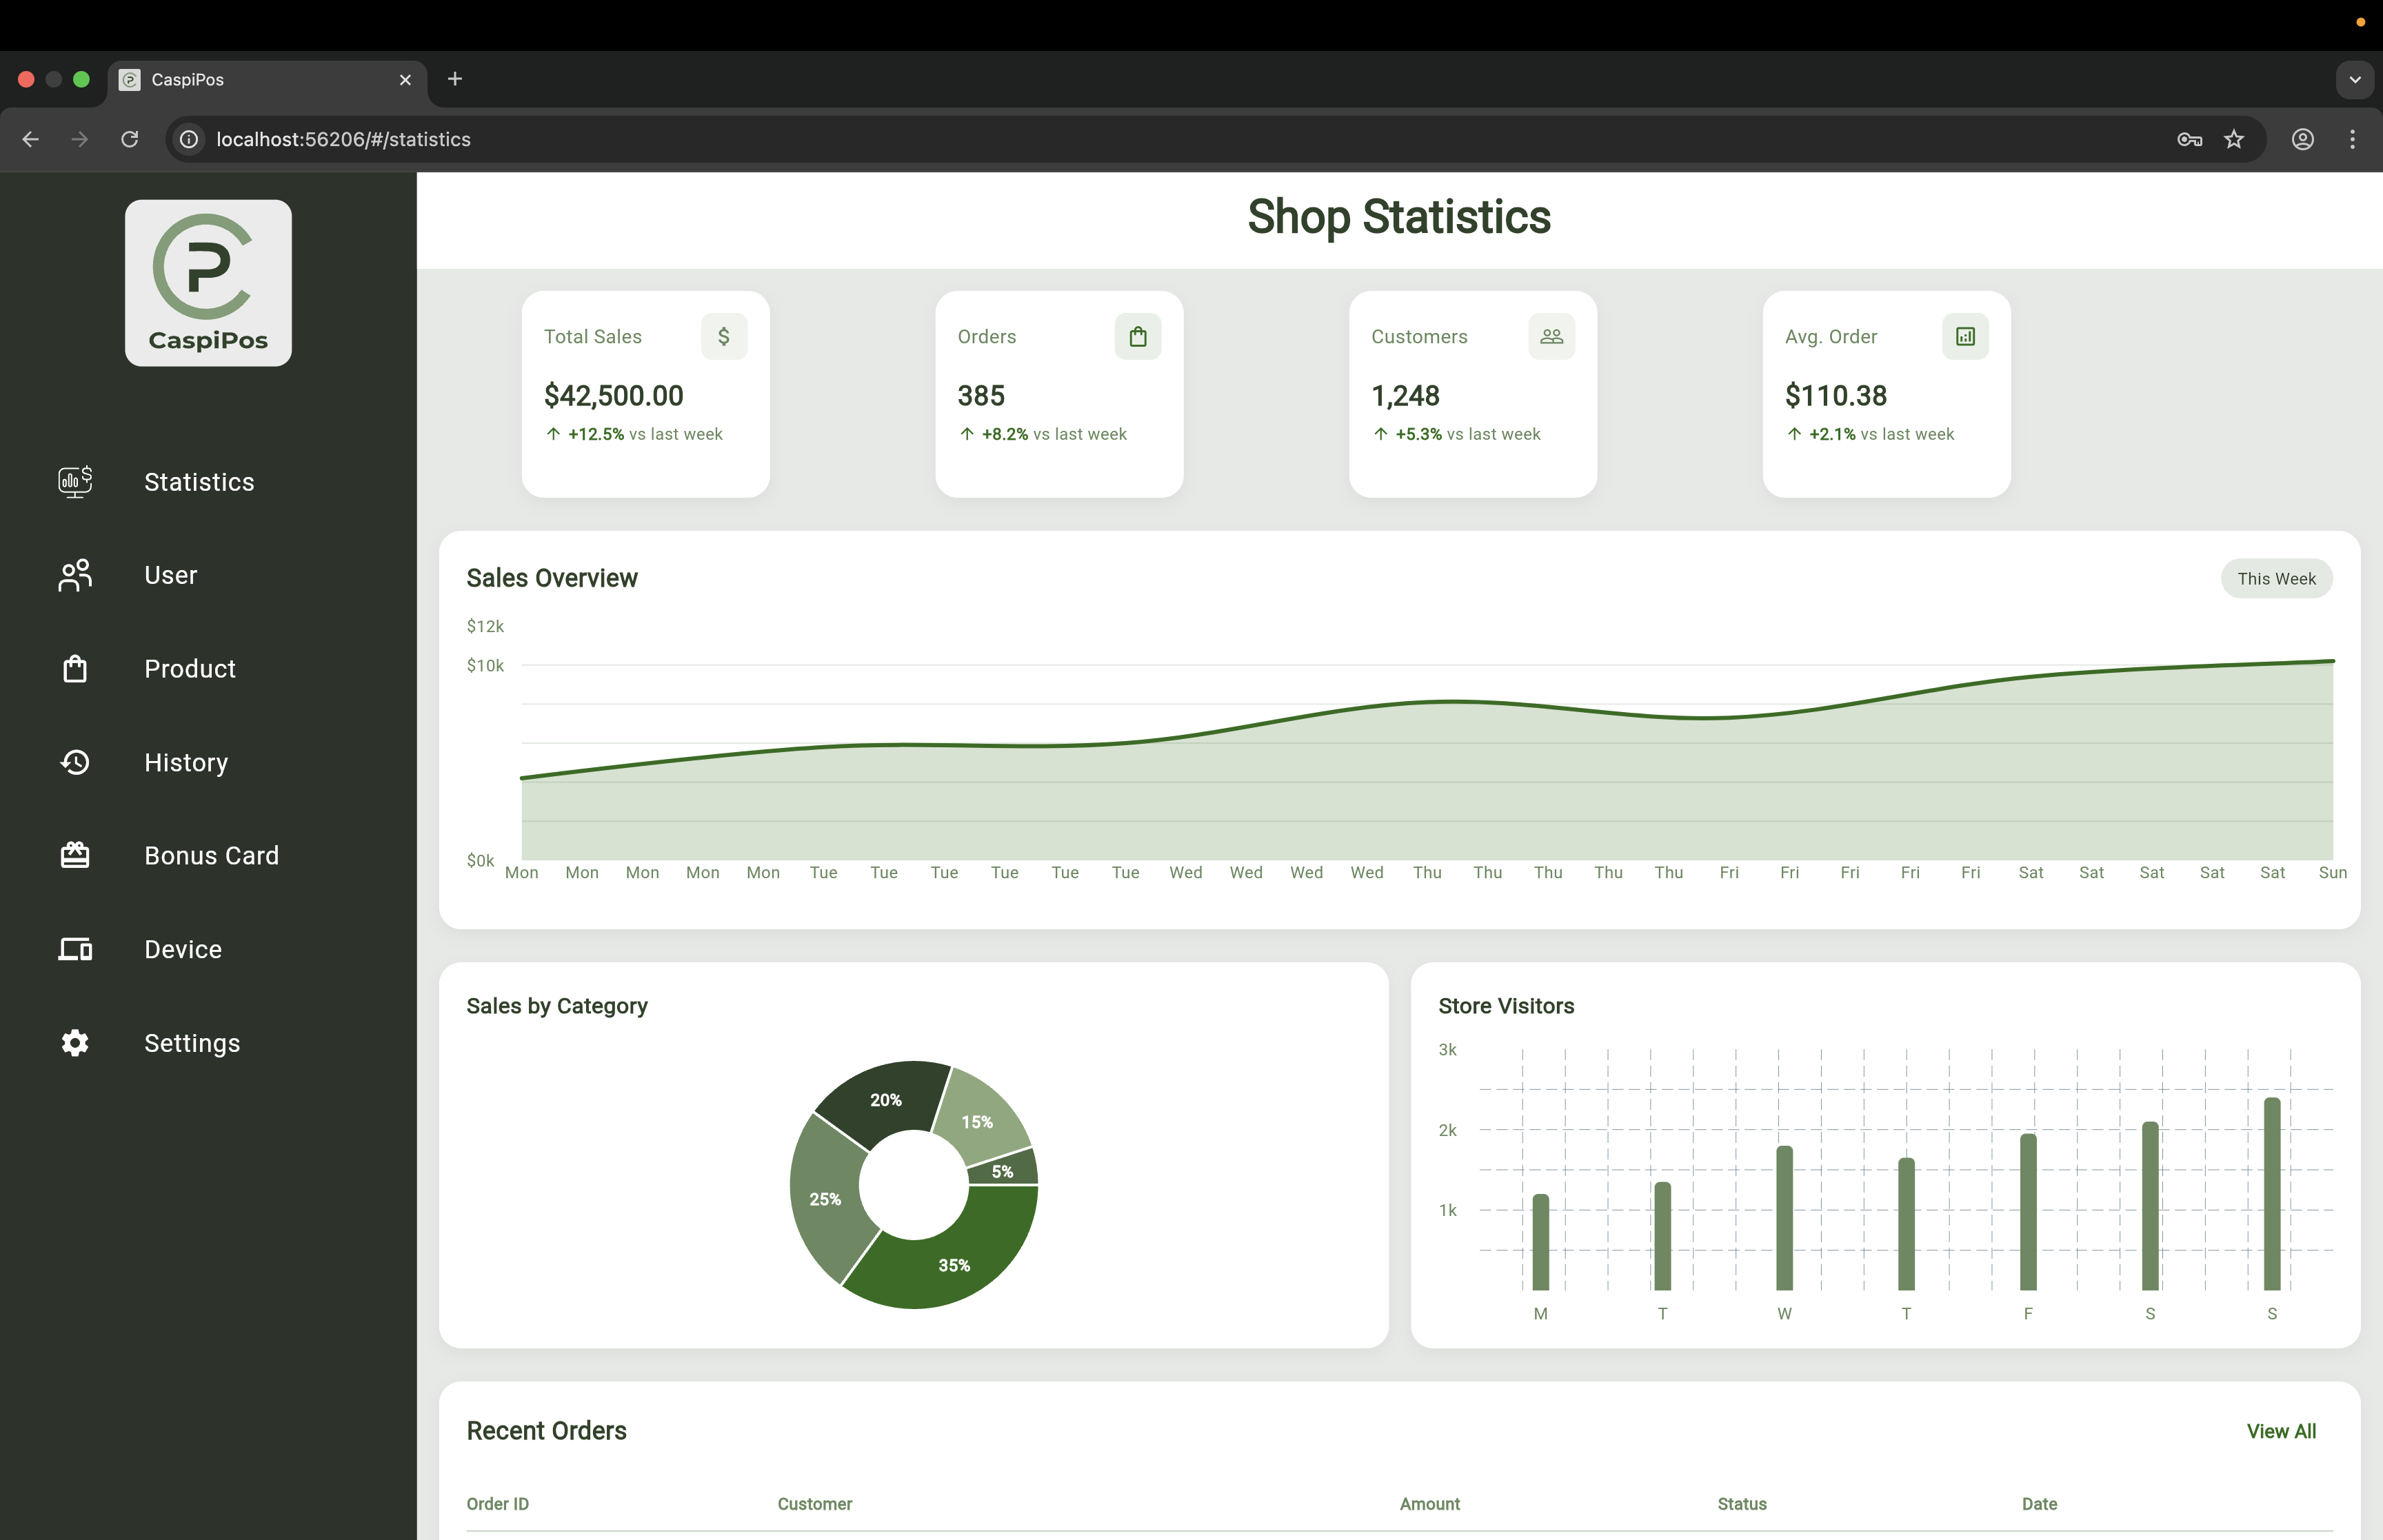Click the Device icon in sidebar

pyautogui.click(x=75, y=949)
